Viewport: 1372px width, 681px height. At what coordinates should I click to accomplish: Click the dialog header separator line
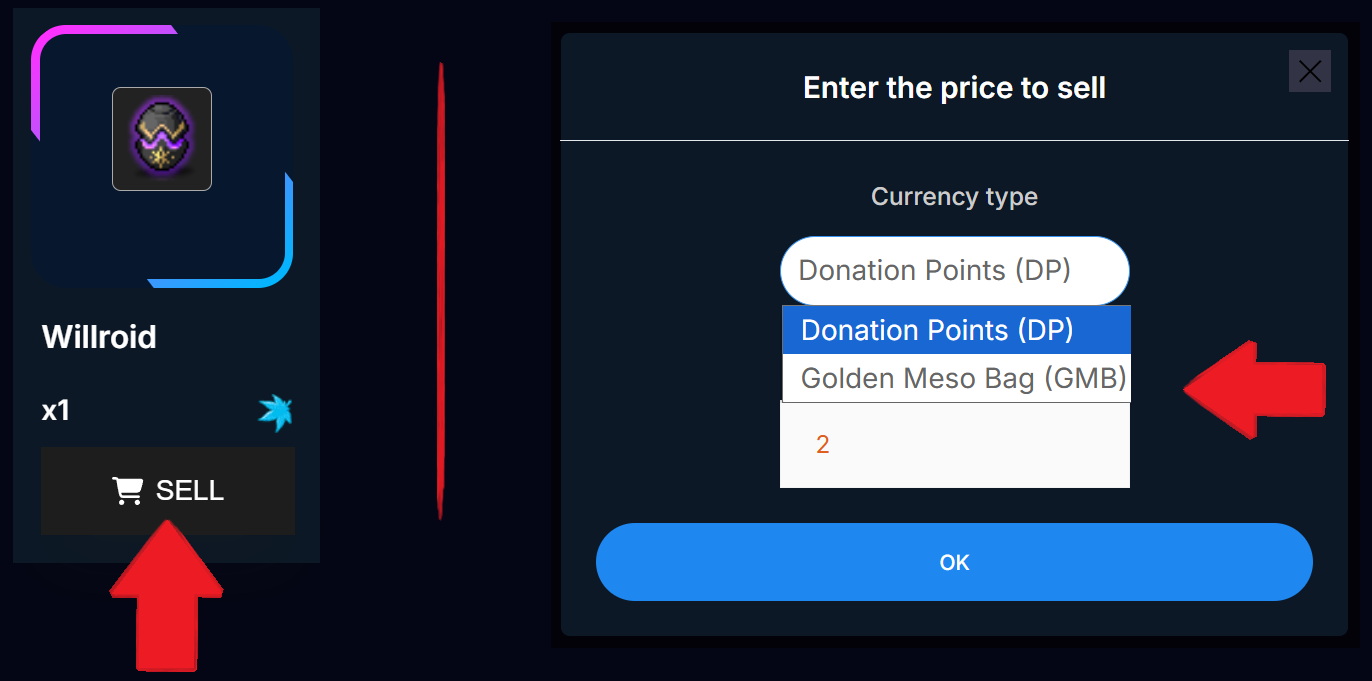(954, 141)
